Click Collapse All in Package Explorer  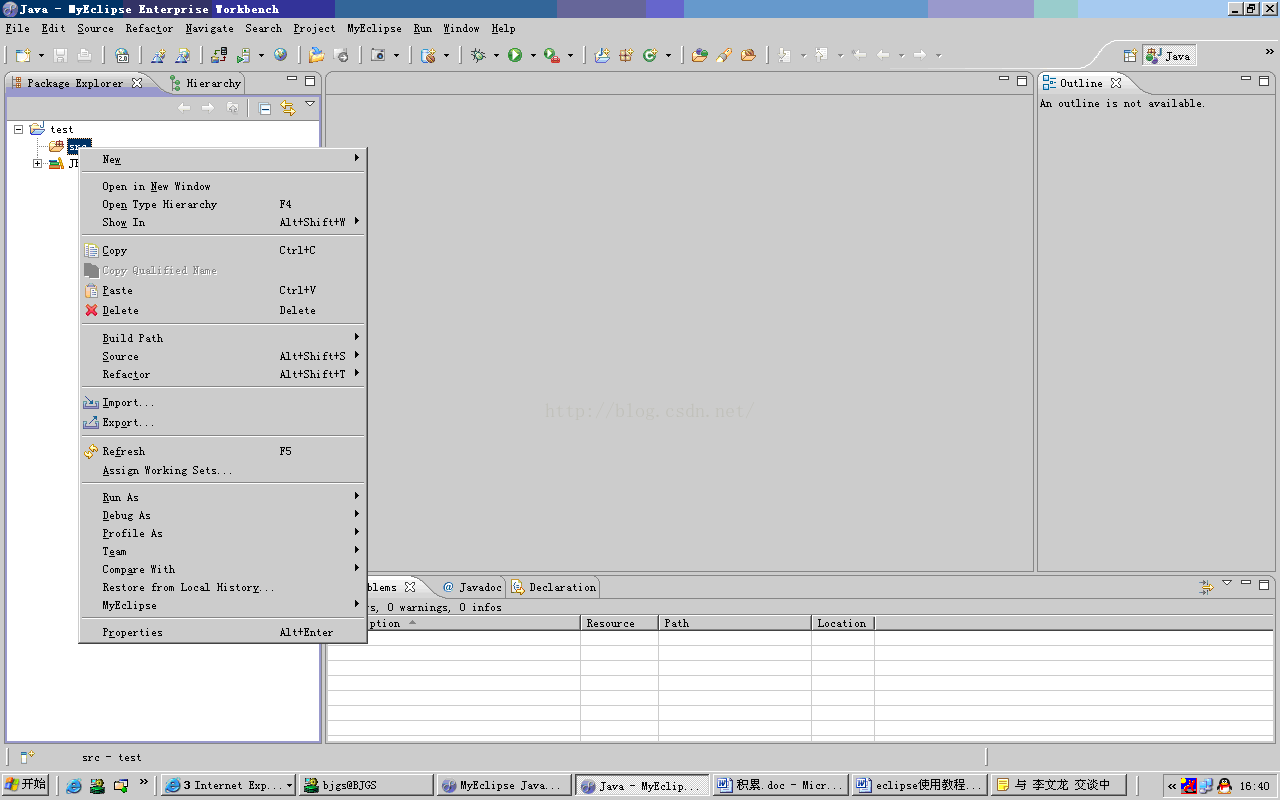pyautogui.click(x=265, y=108)
